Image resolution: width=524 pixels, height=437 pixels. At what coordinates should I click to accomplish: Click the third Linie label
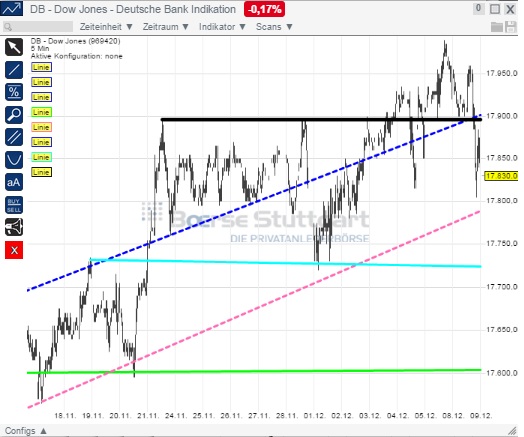(41, 97)
